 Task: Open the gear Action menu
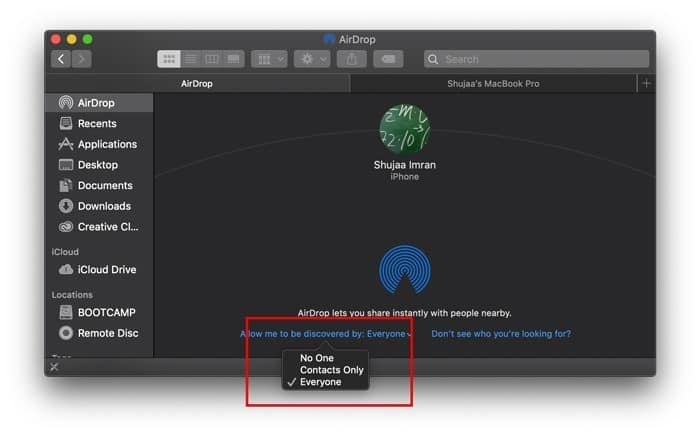312,59
